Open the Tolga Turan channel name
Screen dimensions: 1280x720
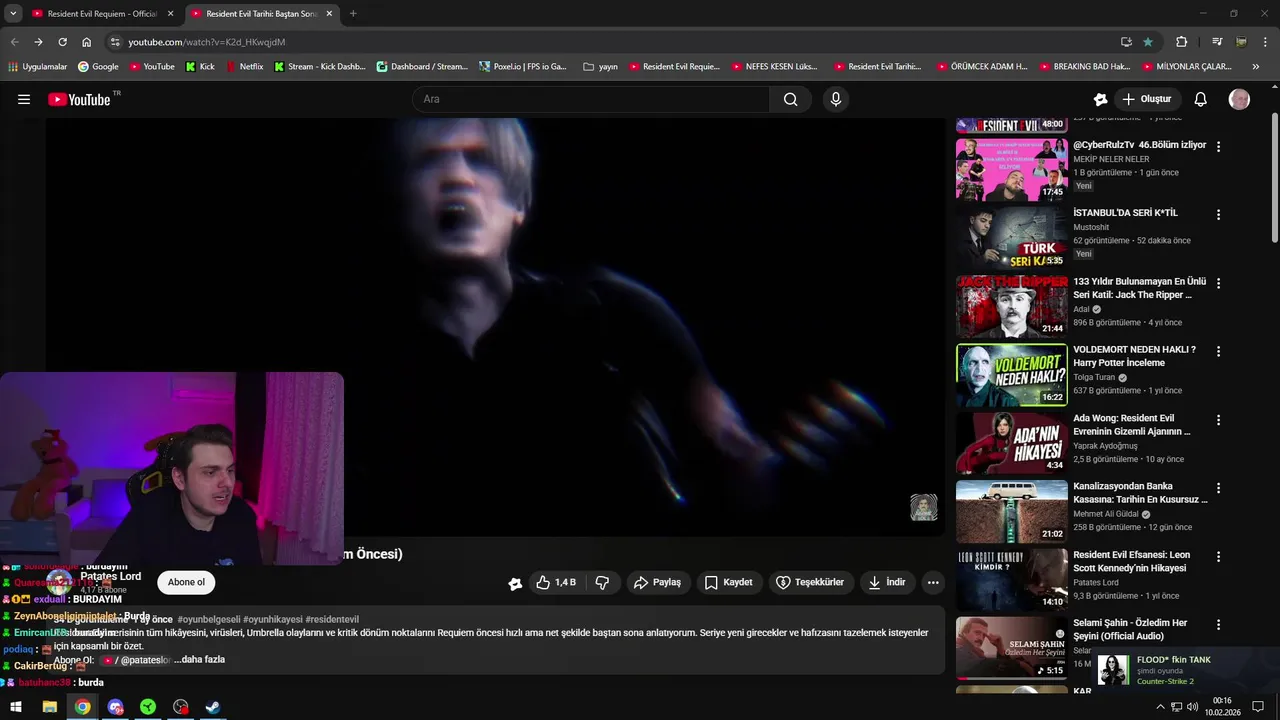tap(1094, 377)
